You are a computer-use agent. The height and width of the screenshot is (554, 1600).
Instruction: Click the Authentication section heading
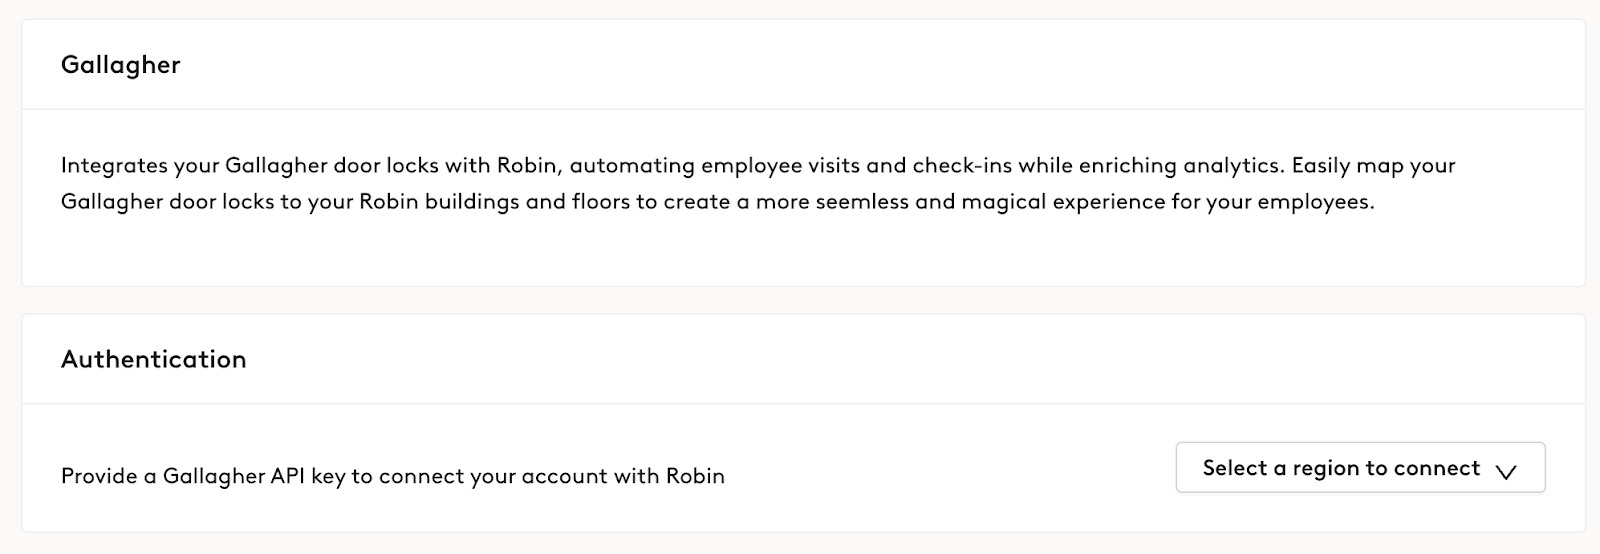(154, 360)
